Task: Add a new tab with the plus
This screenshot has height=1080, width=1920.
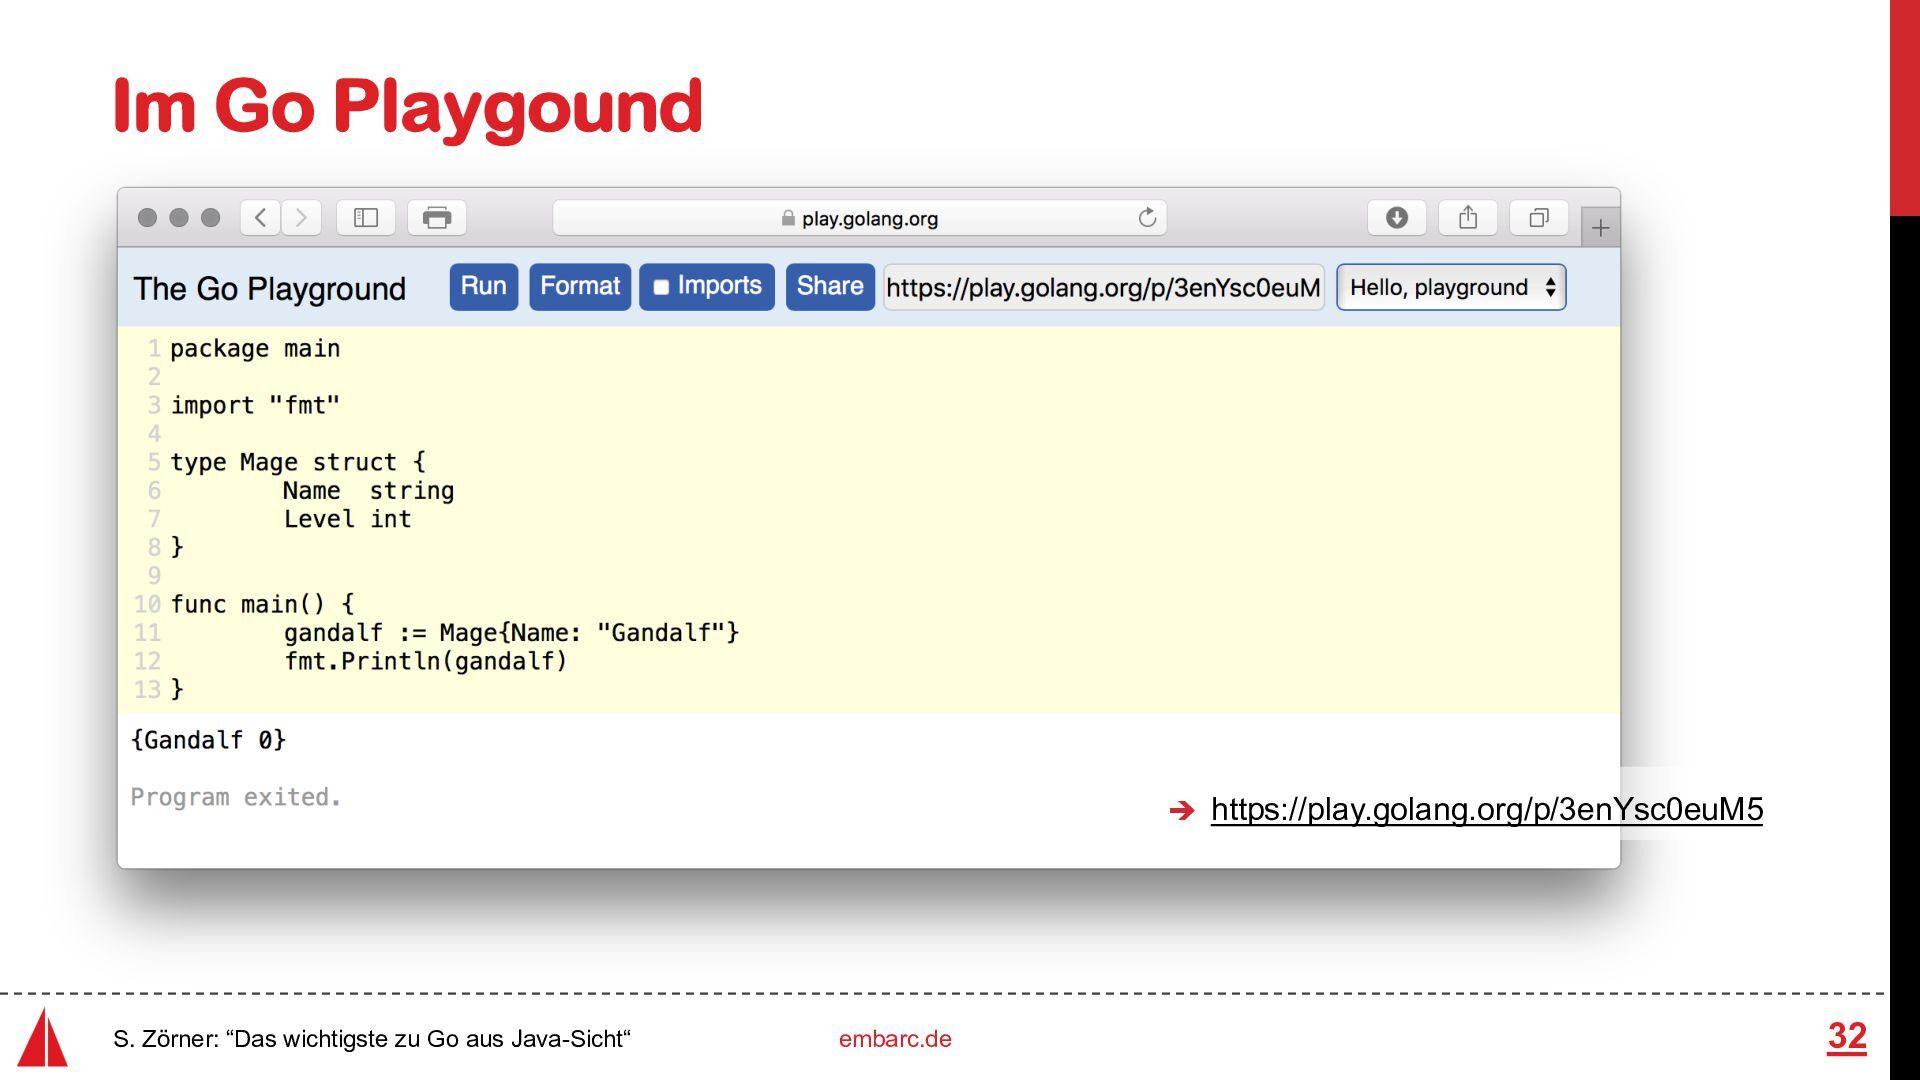Action: click(x=1600, y=228)
